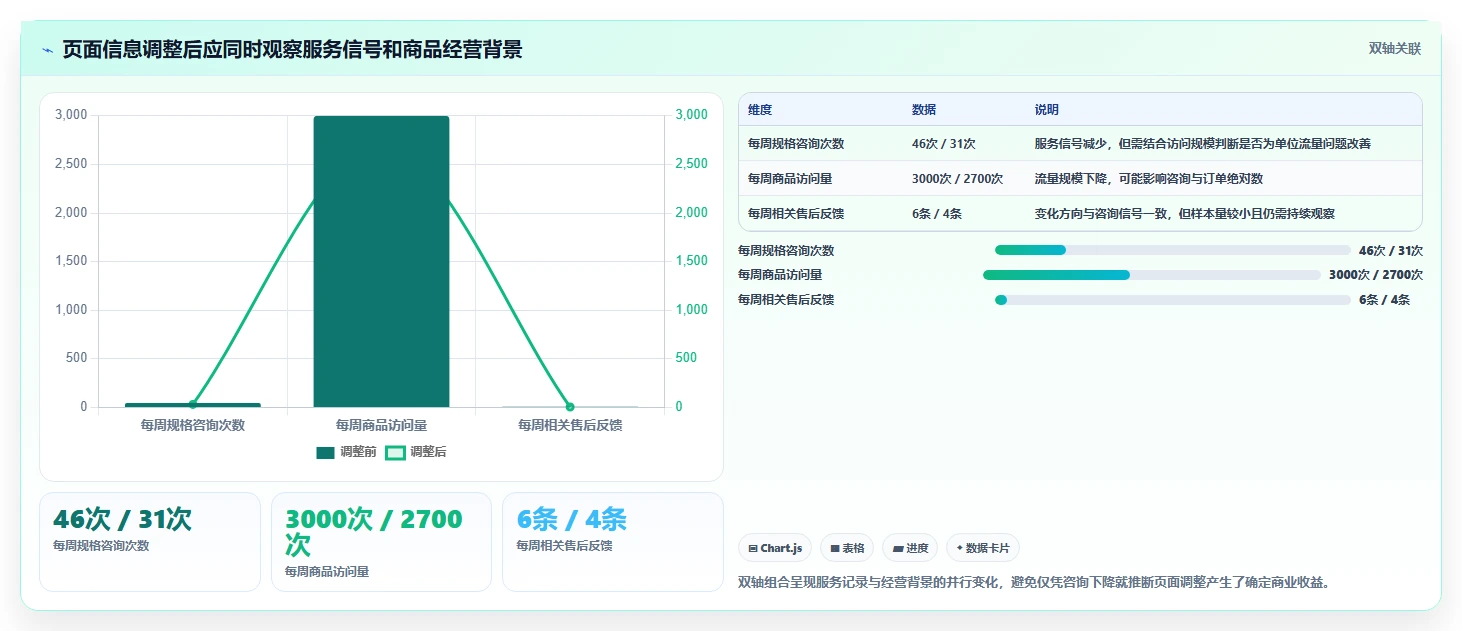
Task: Click the 3000次 / 2700次 table cell
Action: 957,179
